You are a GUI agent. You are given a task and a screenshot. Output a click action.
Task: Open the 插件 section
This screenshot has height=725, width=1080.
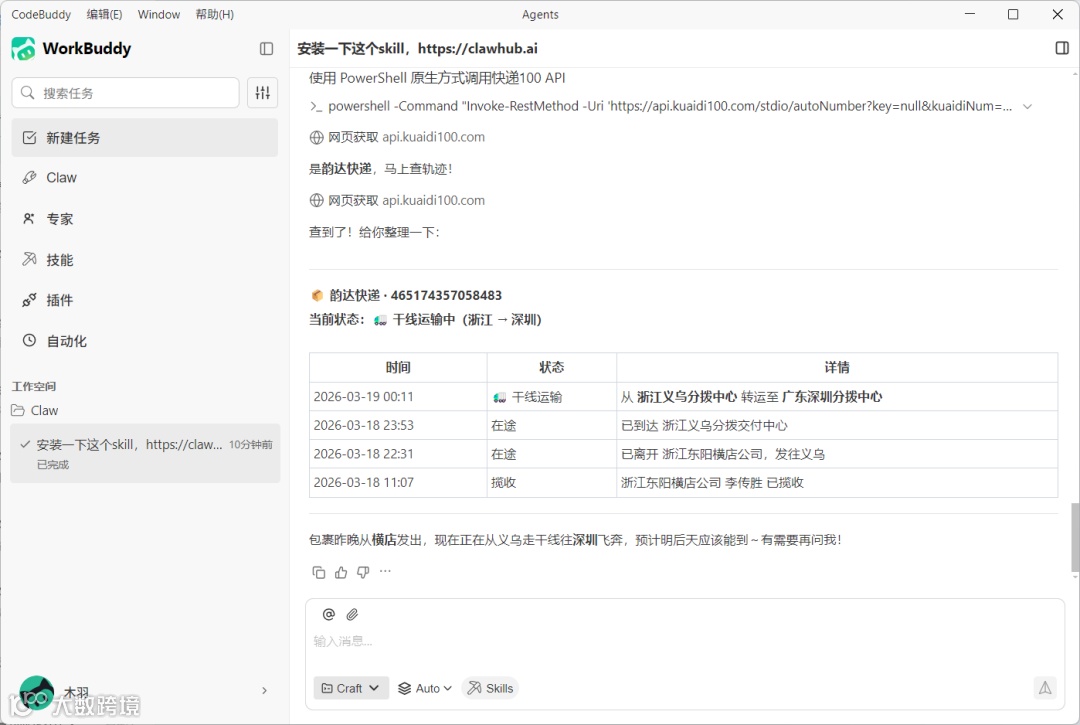pos(145,300)
